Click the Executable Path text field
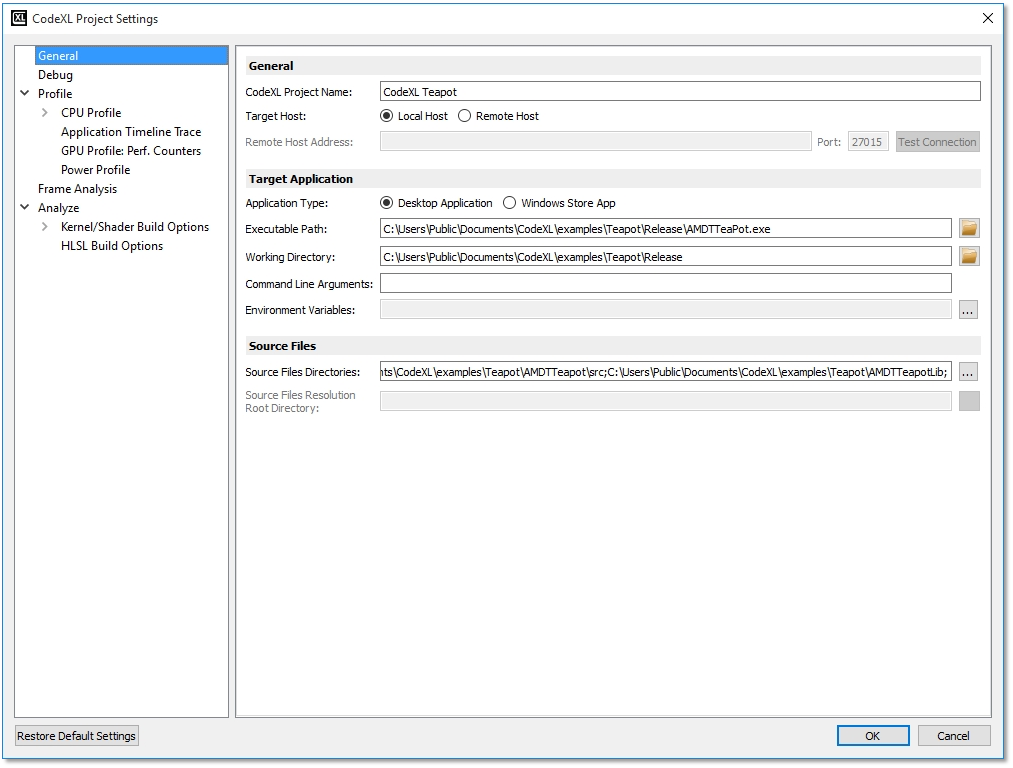Viewport: 1013px width, 768px height. (665, 229)
